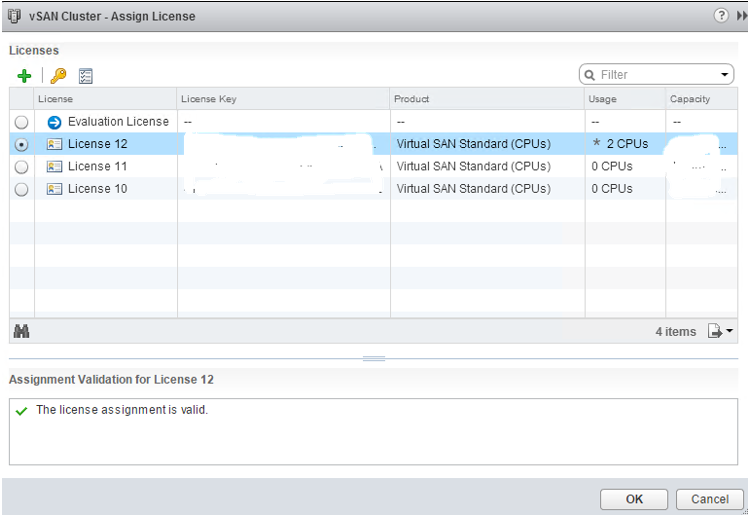Screen dimensions: 748x515
Task: Select the License 12 radio button
Action: click(x=21, y=144)
